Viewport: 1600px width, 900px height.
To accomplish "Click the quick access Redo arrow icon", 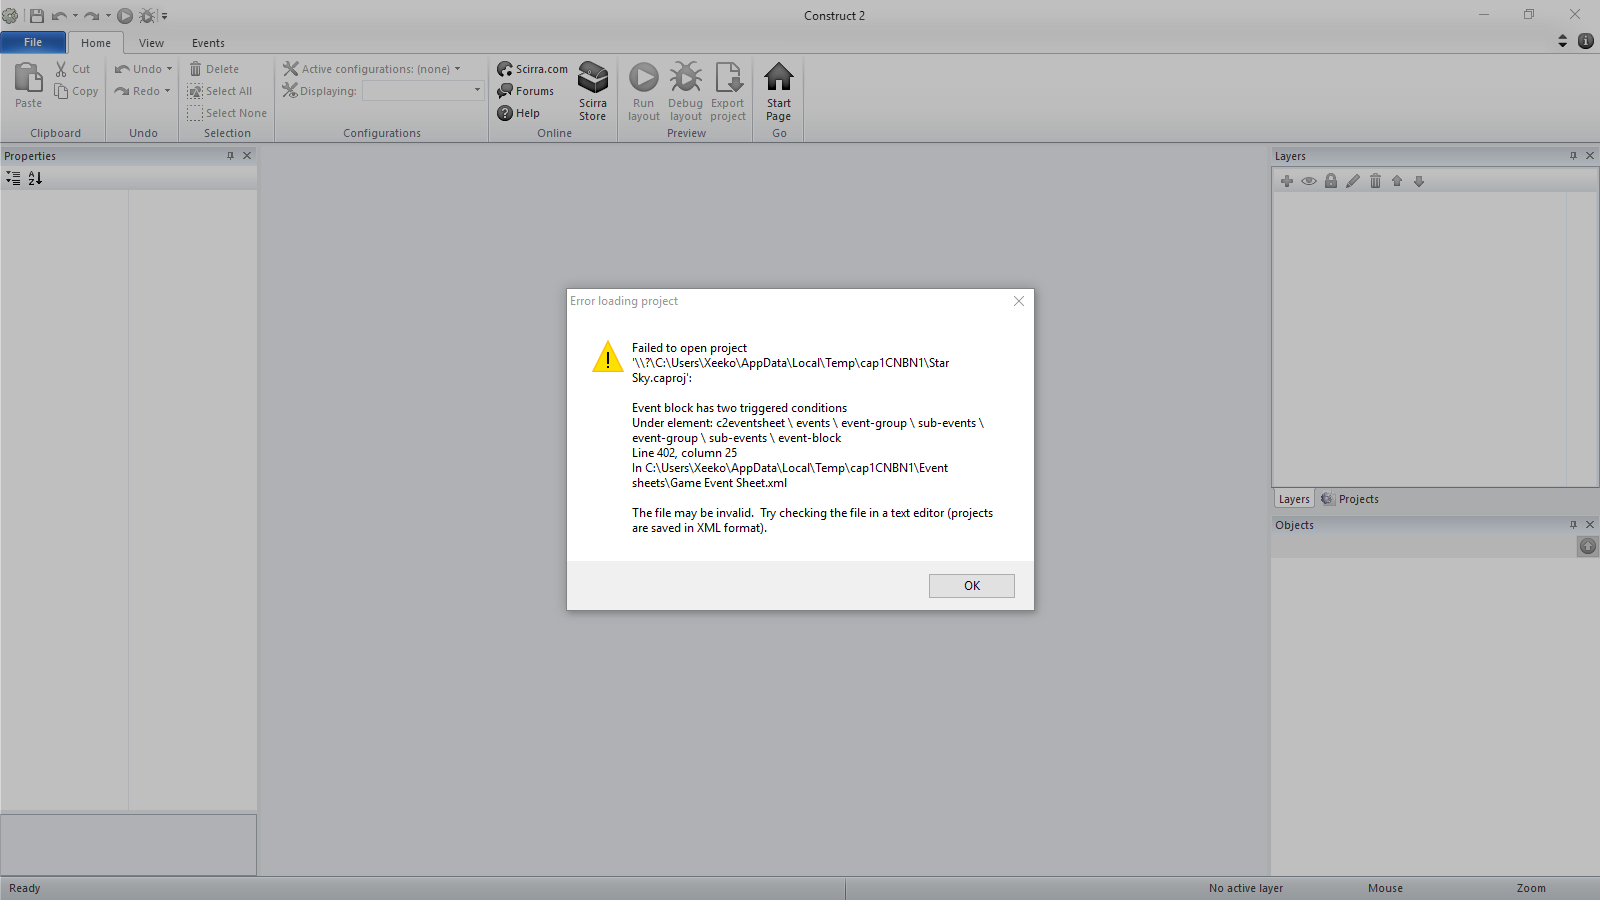I will (x=91, y=16).
